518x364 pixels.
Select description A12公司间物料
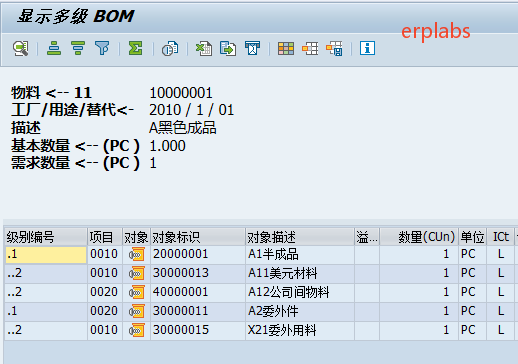(289, 293)
